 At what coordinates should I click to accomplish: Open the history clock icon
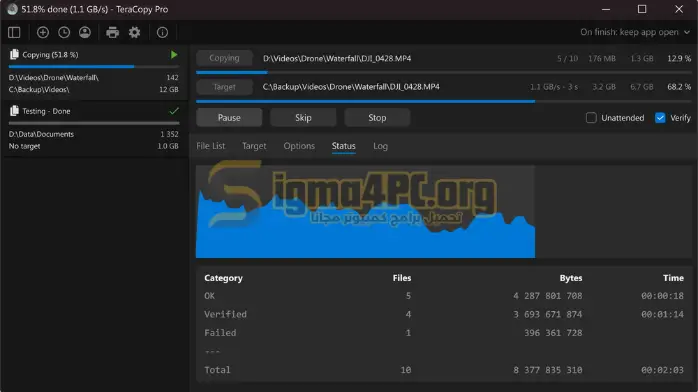64,32
